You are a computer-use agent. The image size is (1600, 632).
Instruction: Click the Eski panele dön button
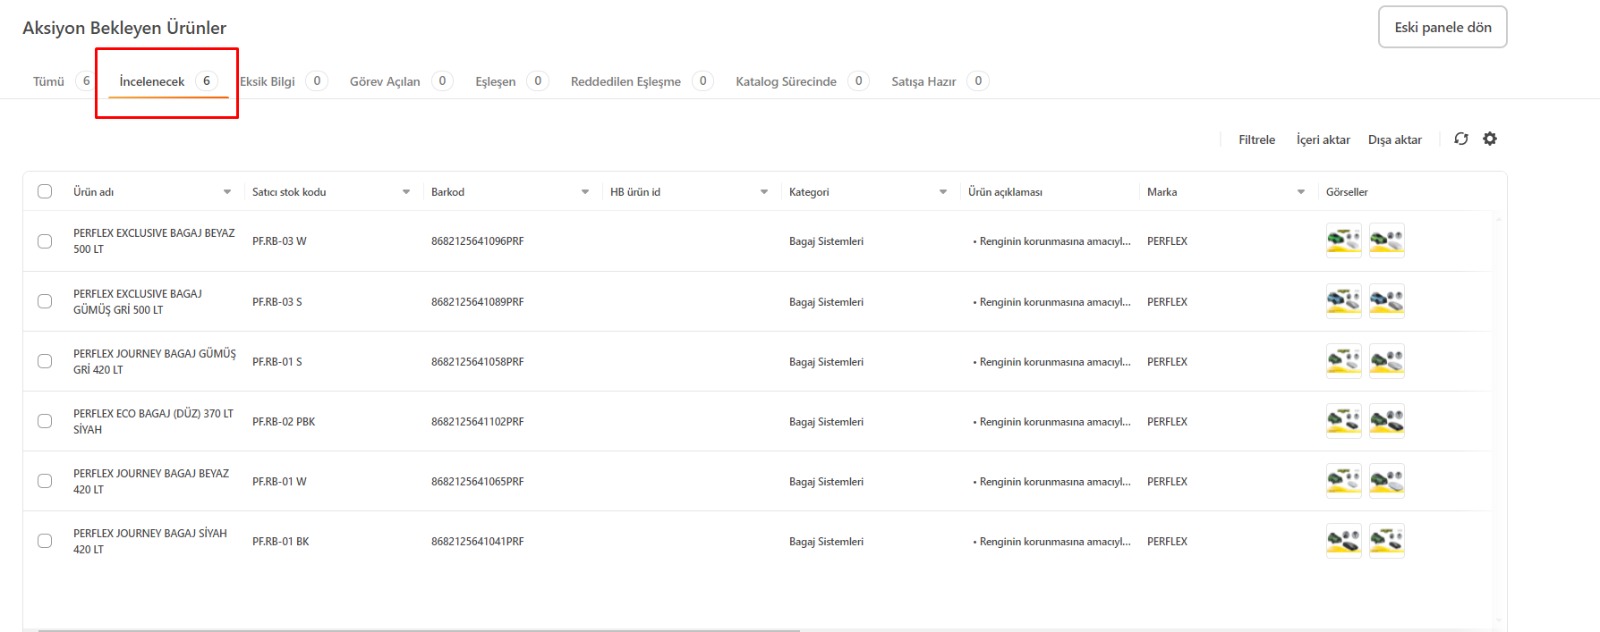coord(1442,27)
